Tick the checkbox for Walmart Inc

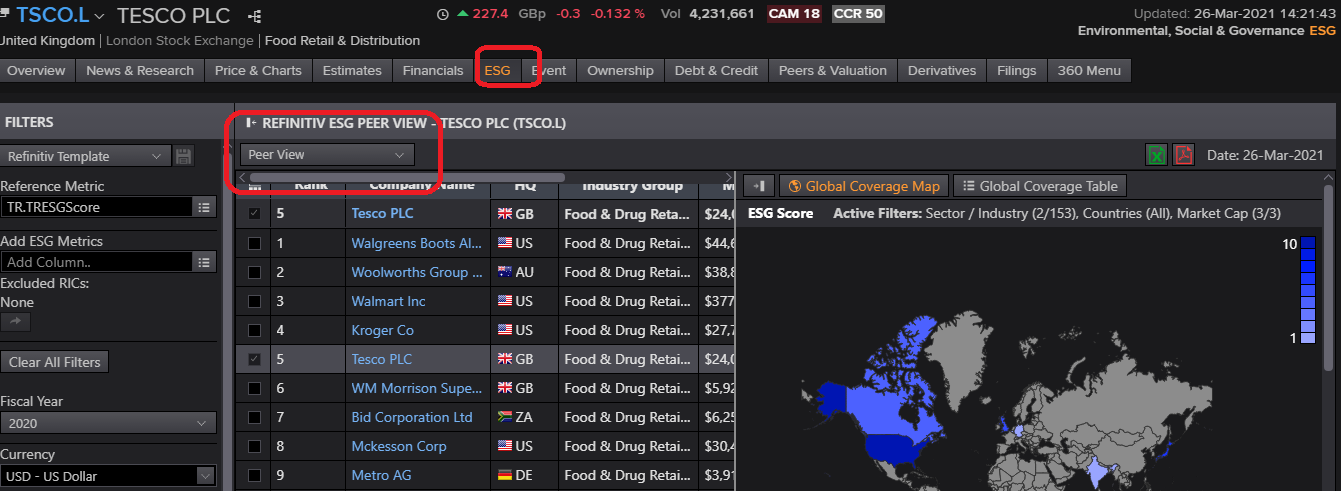click(254, 301)
